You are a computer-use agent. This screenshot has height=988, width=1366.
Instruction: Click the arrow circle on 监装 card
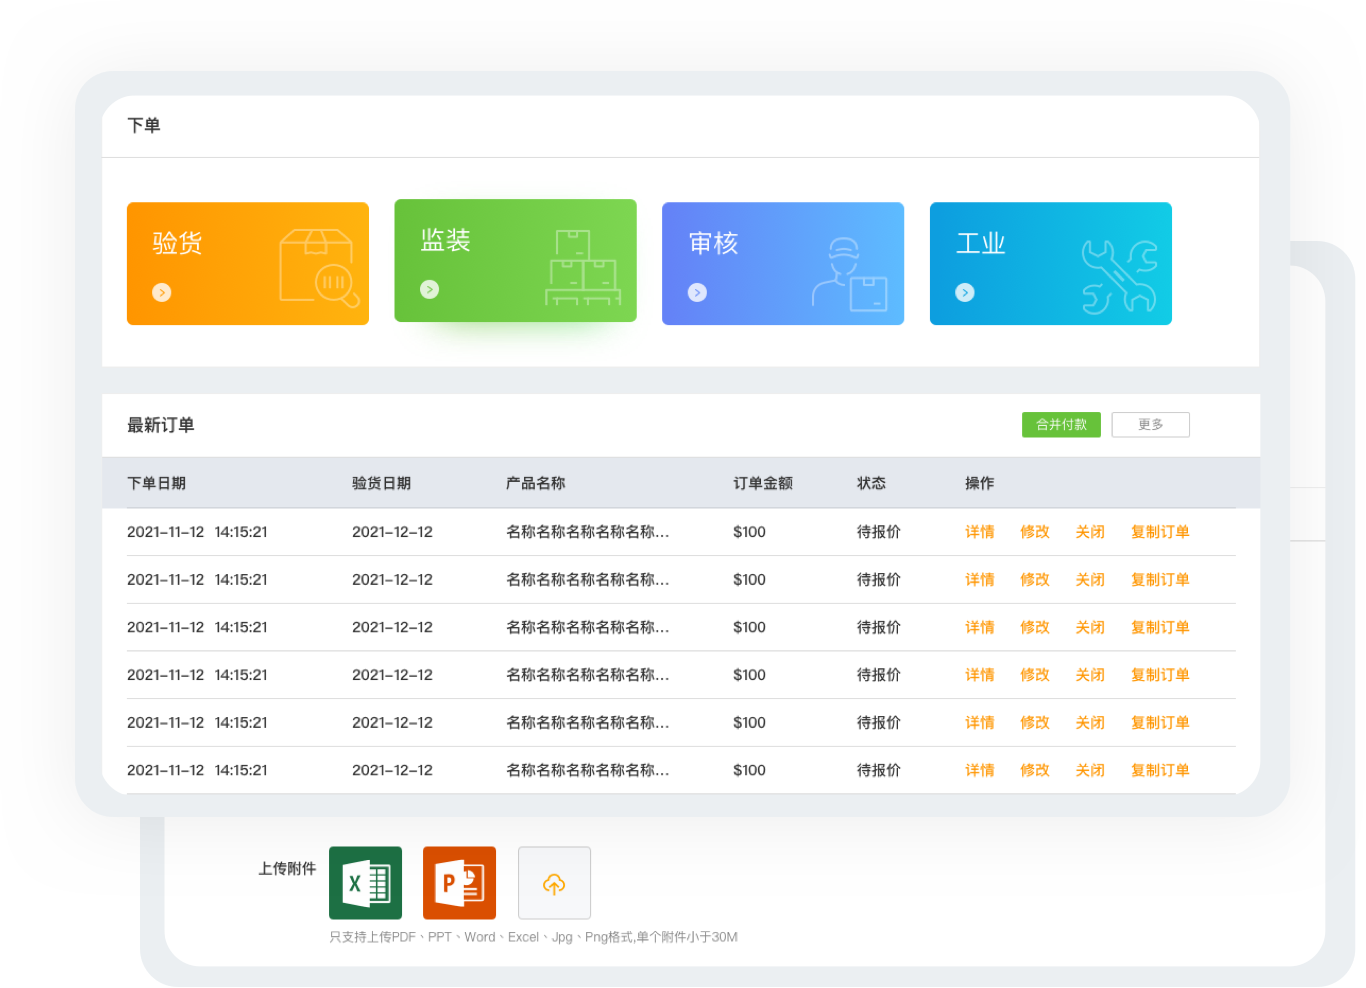point(430,290)
